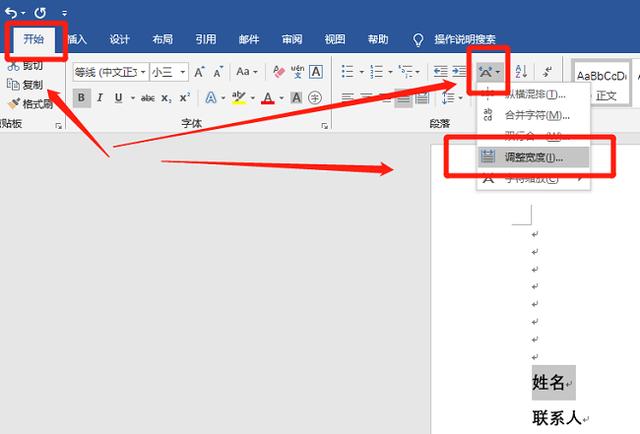The image size is (640, 434).
Task: Click the 复制 copy button
Action: 25,85
